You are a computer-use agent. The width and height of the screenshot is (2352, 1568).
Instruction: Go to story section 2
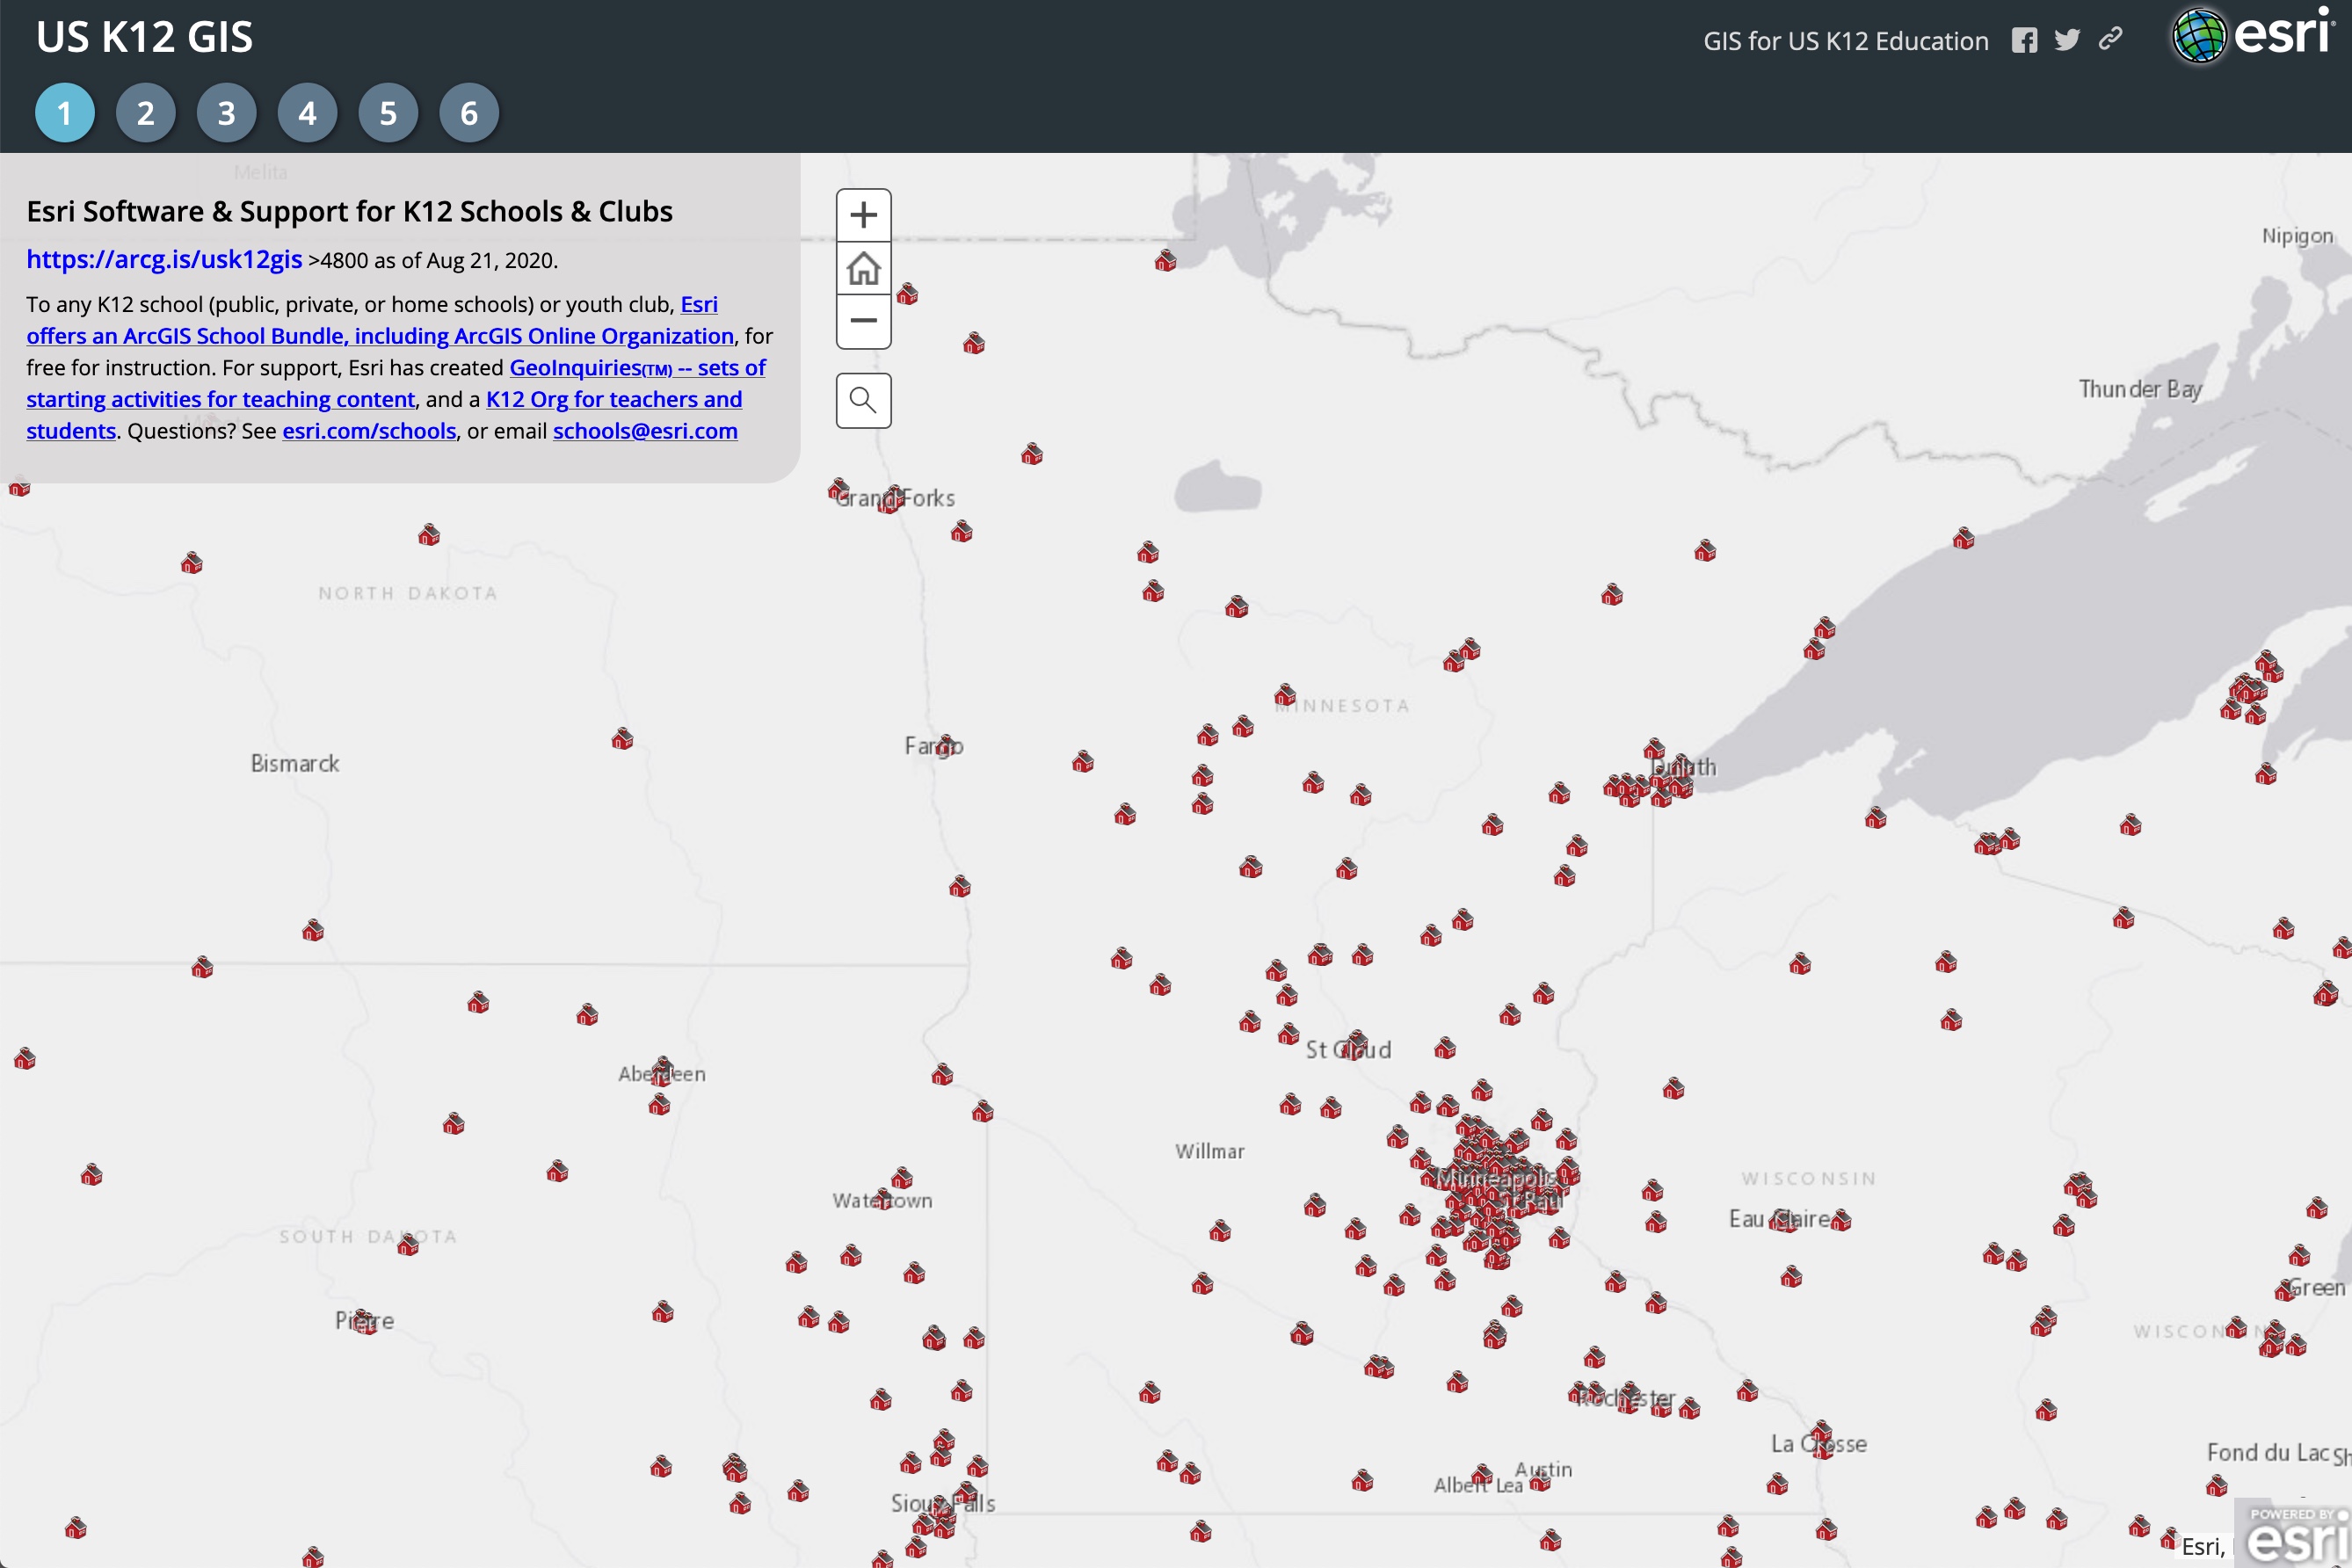(x=146, y=113)
